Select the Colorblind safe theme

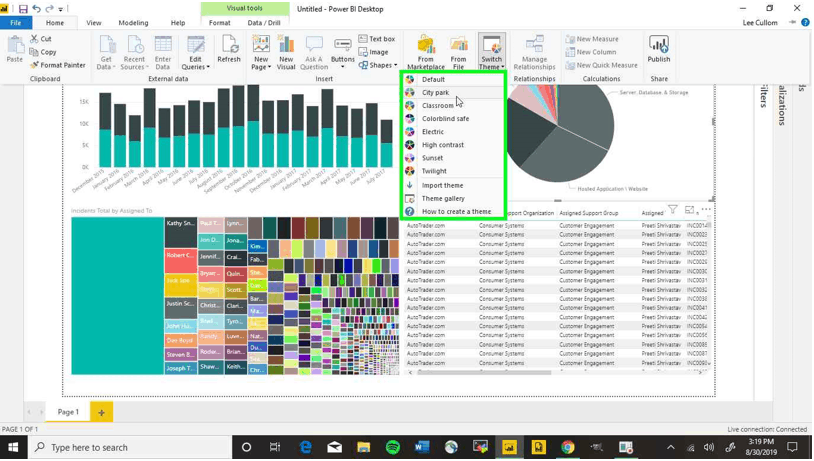coord(453,118)
